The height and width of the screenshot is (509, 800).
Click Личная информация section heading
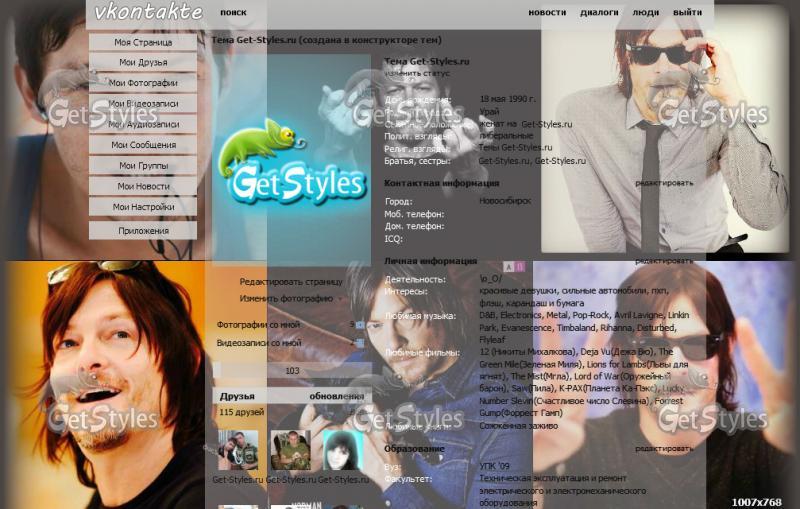[431, 261]
